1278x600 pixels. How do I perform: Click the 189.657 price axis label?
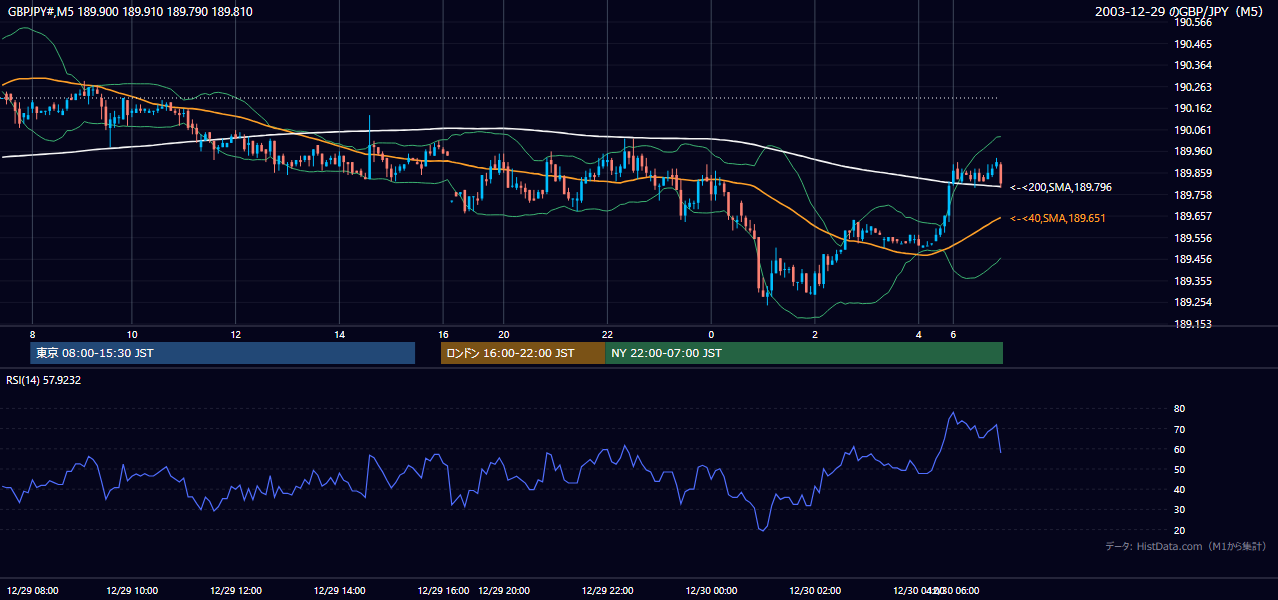click(x=1193, y=216)
